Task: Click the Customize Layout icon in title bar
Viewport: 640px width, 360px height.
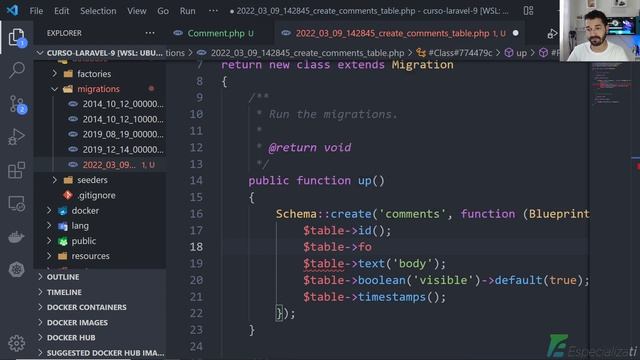Action: tap(529, 11)
